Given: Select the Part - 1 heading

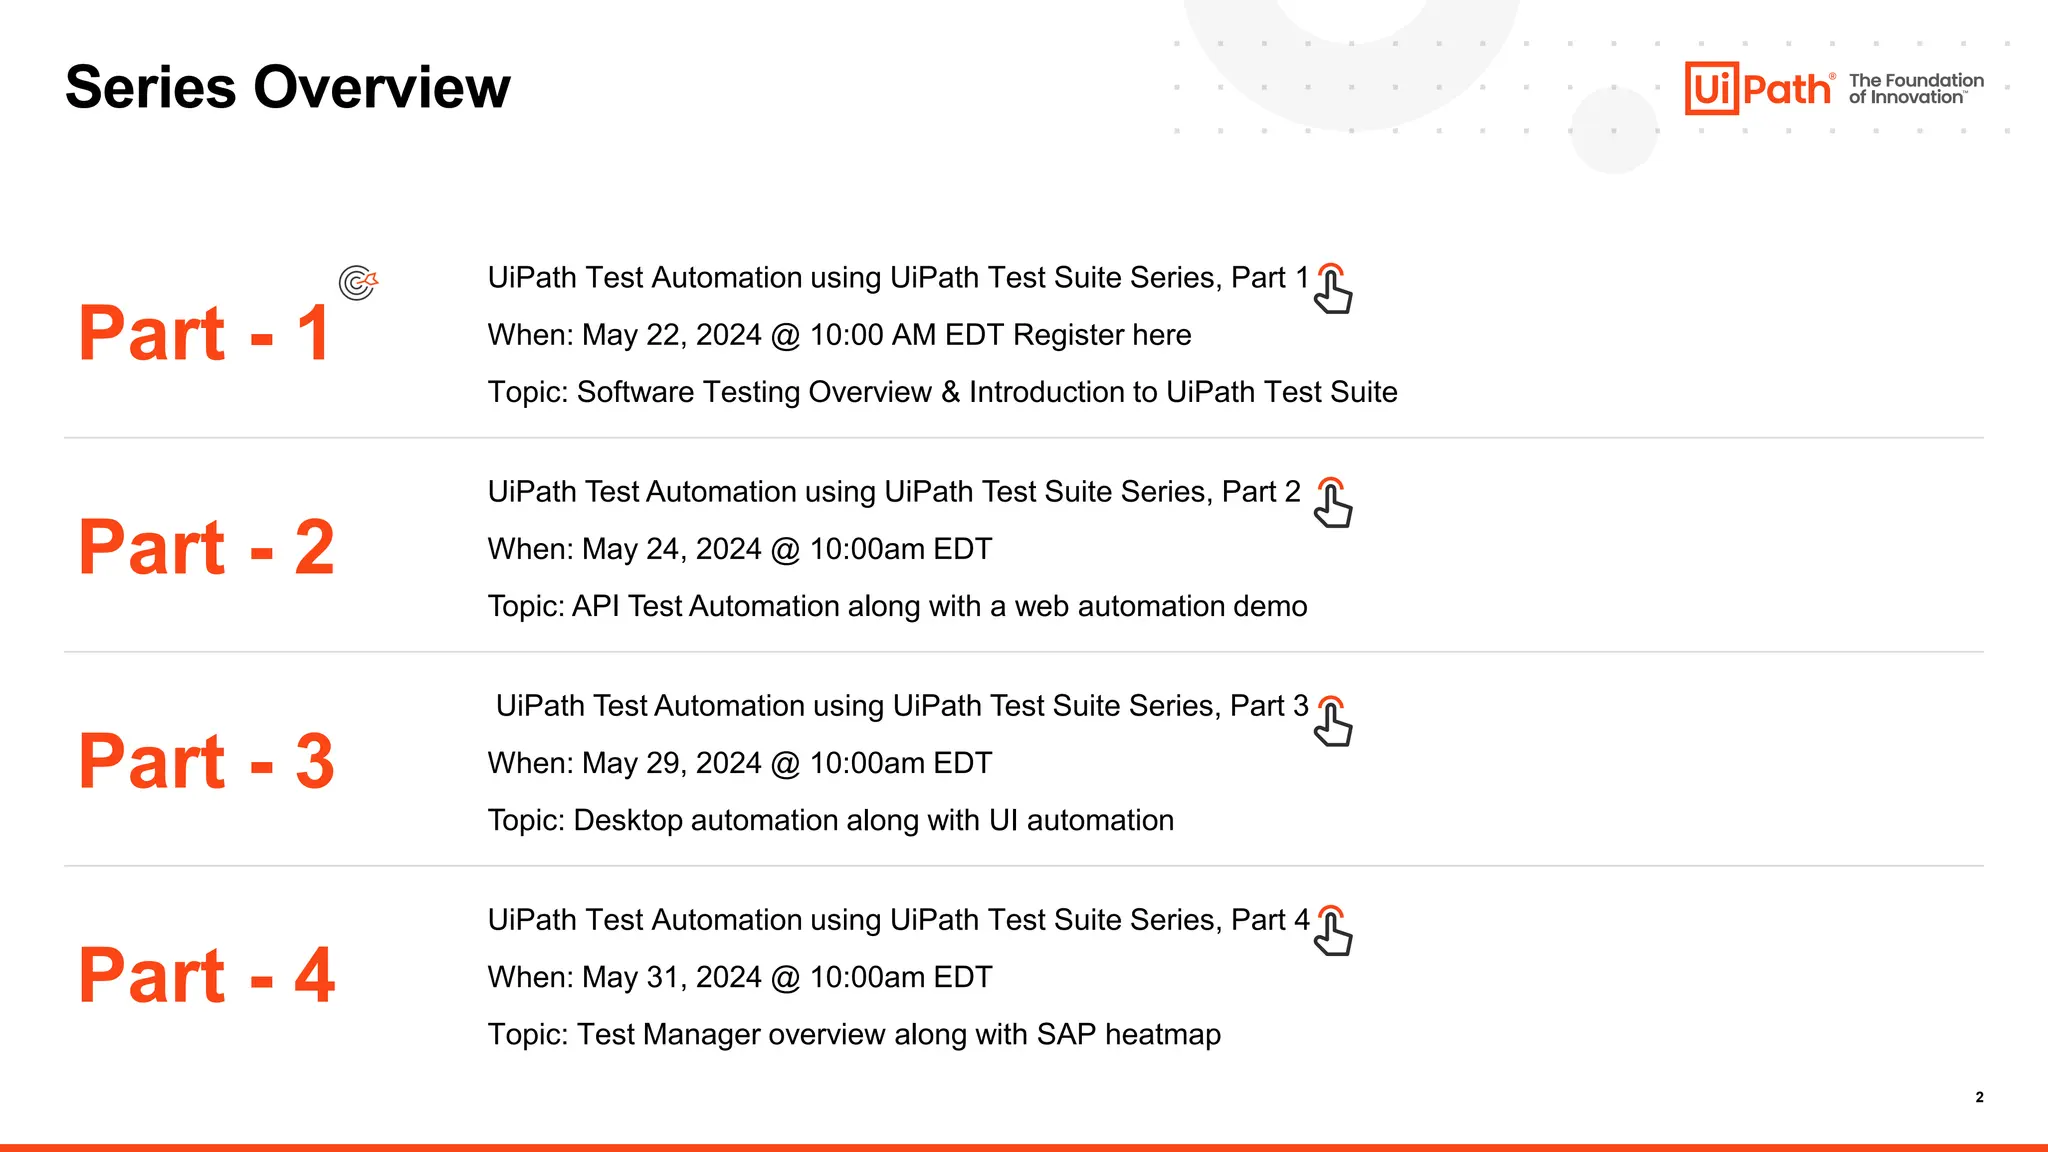Looking at the screenshot, I should click(204, 334).
